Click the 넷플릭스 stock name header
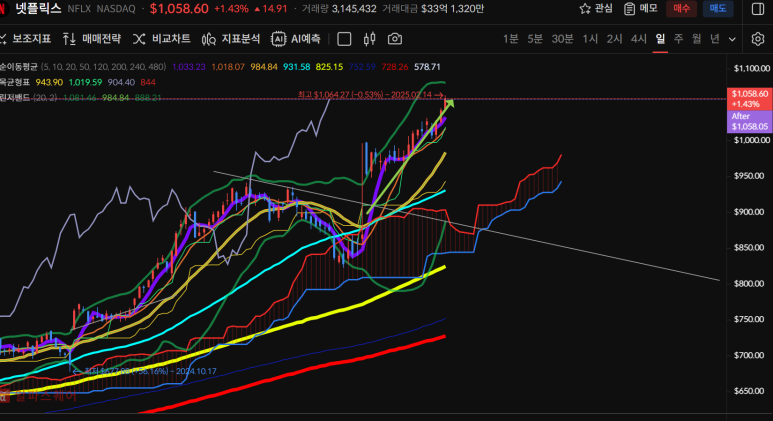Viewport: 773px width, 421px height. click(x=38, y=8)
